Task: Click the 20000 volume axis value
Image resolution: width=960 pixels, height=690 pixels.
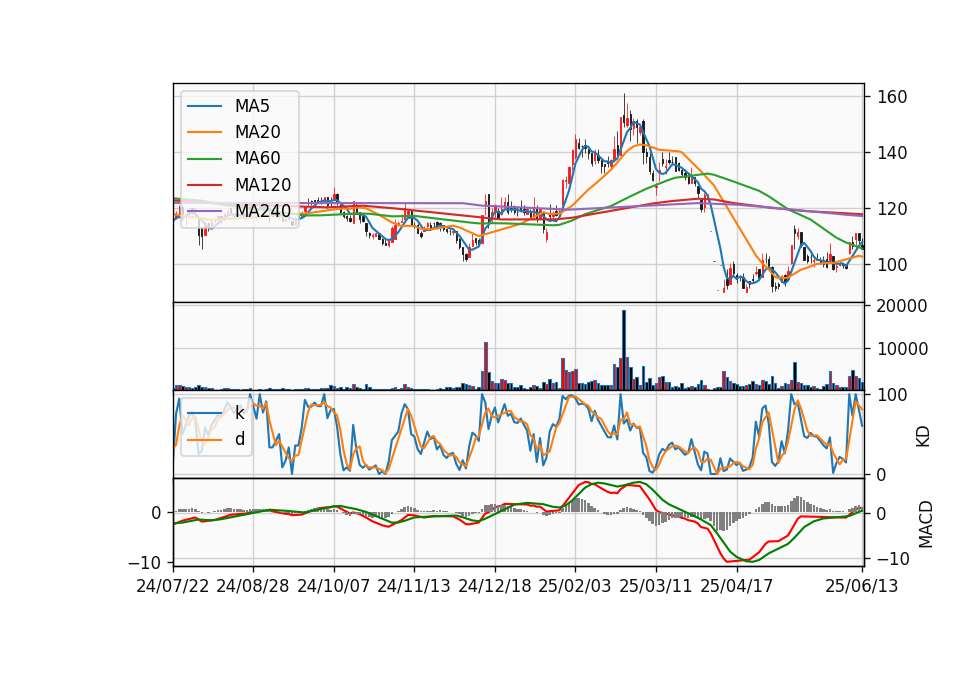Action: [x=902, y=306]
